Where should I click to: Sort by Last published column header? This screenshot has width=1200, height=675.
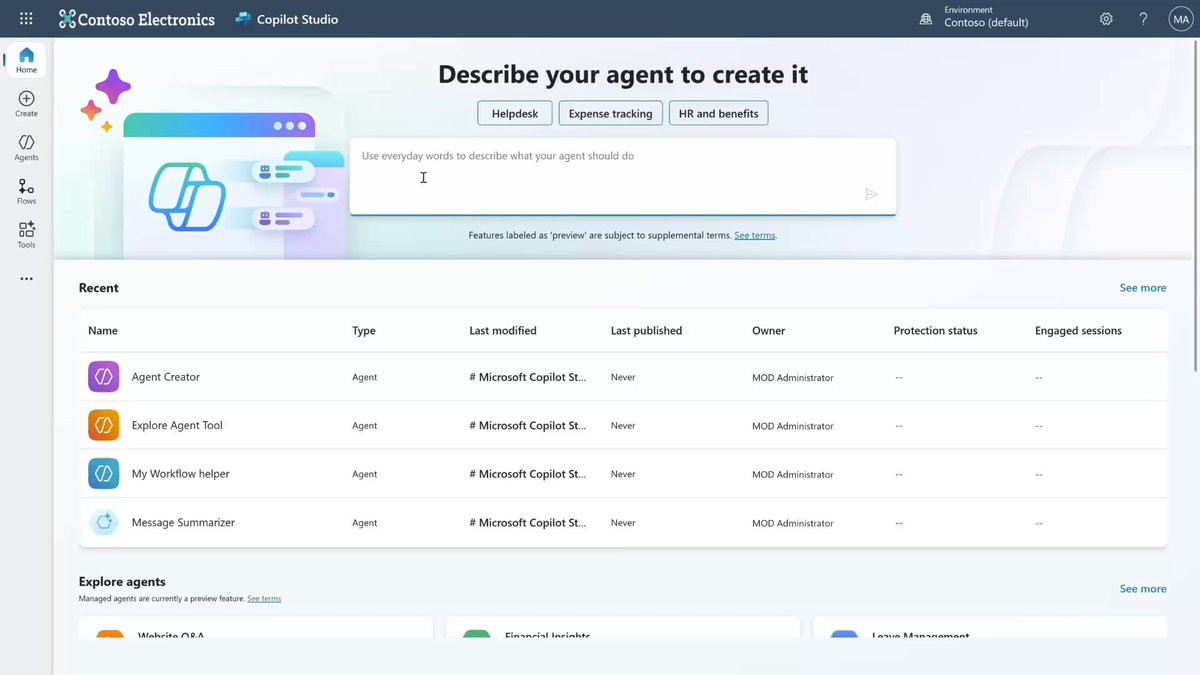click(646, 331)
